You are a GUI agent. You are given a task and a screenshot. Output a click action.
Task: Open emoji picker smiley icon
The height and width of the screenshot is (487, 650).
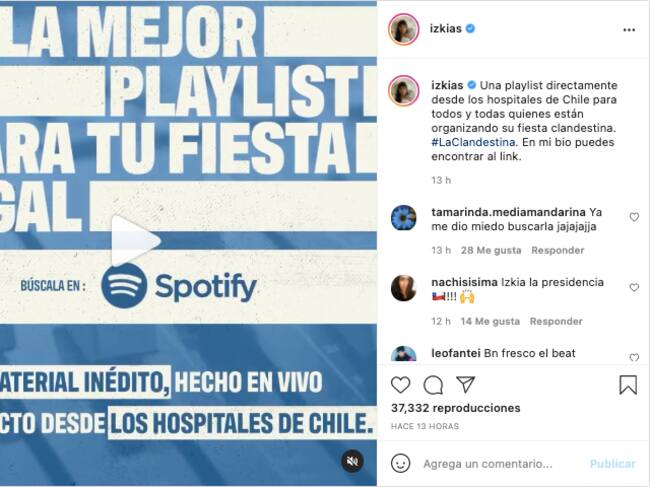click(x=400, y=463)
